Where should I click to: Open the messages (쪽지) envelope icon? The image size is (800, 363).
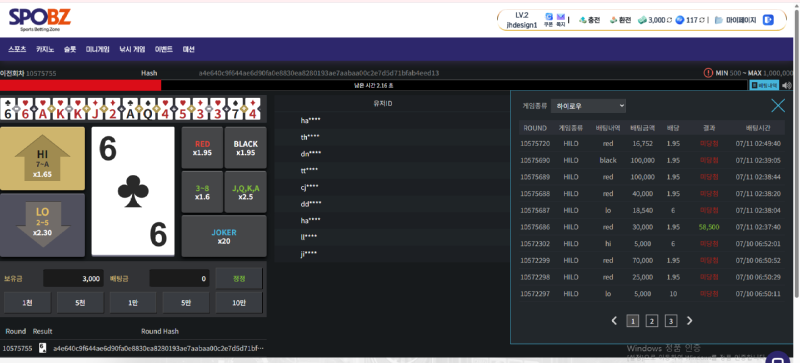click(561, 20)
